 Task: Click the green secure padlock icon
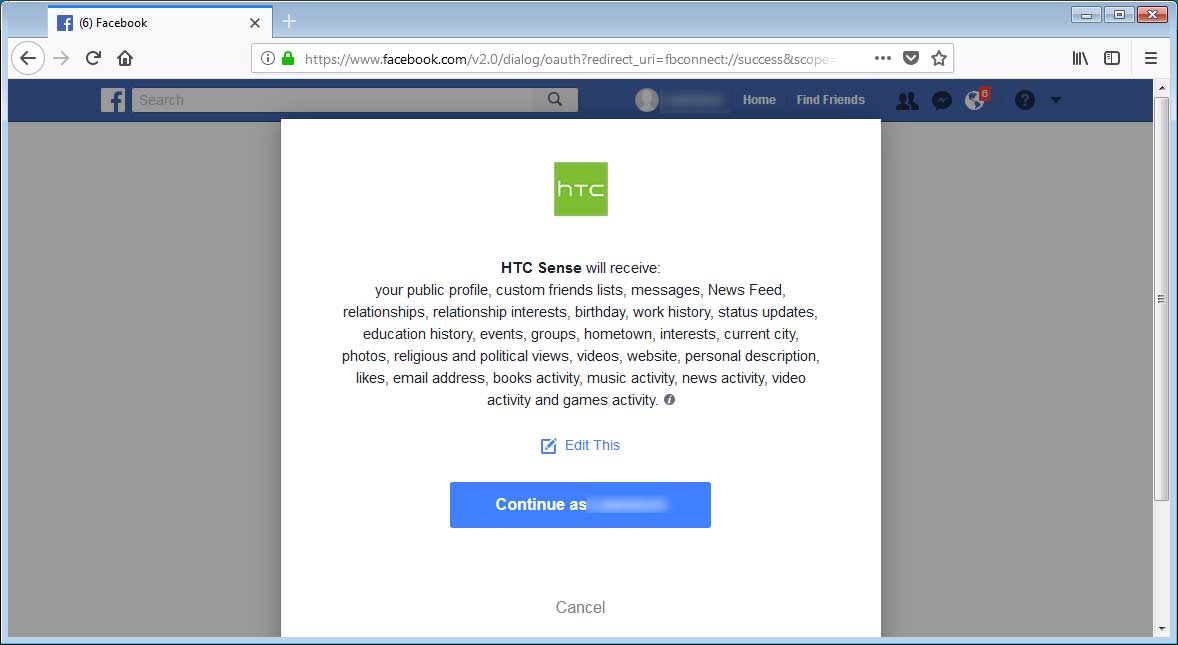[288, 58]
